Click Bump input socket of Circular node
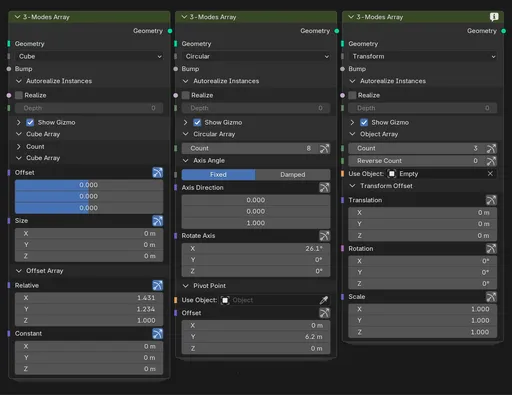 pyautogui.click(x=175, y=69)
